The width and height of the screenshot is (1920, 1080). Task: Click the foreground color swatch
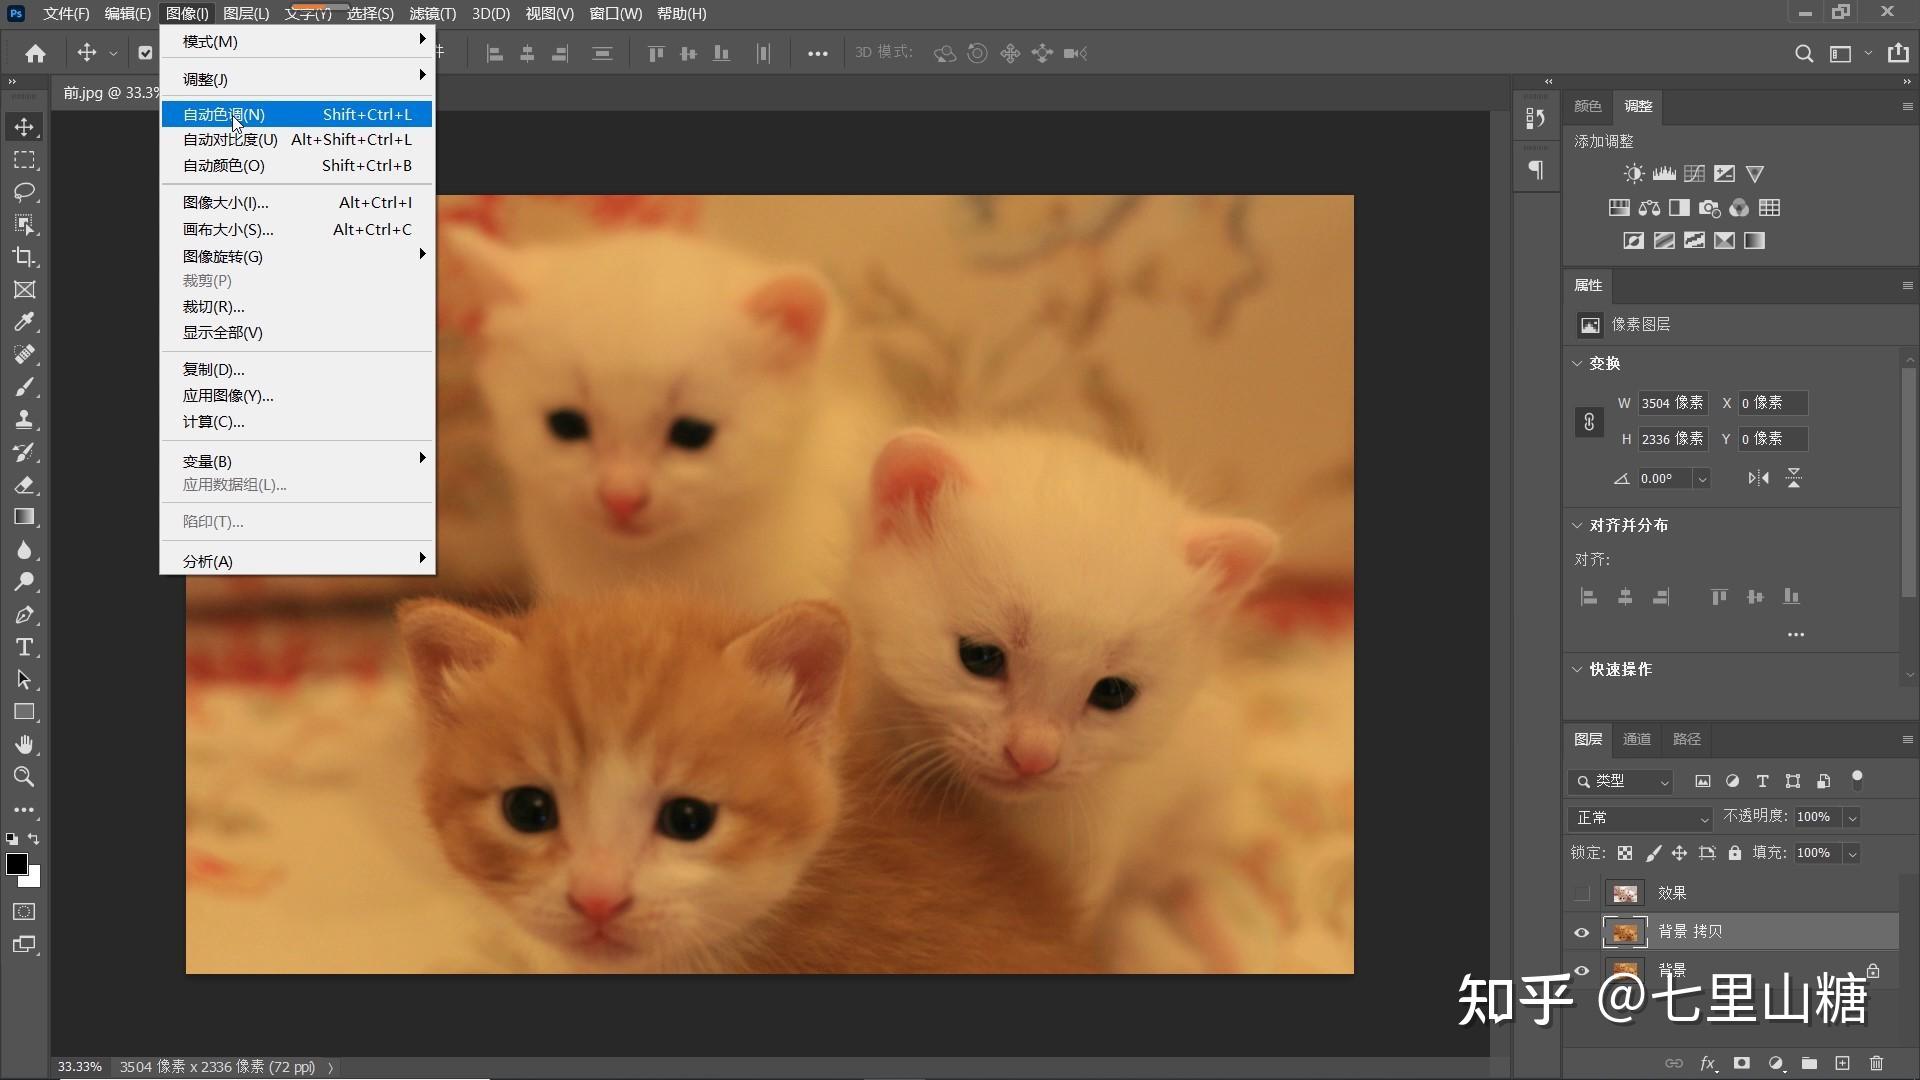(16, 864)
